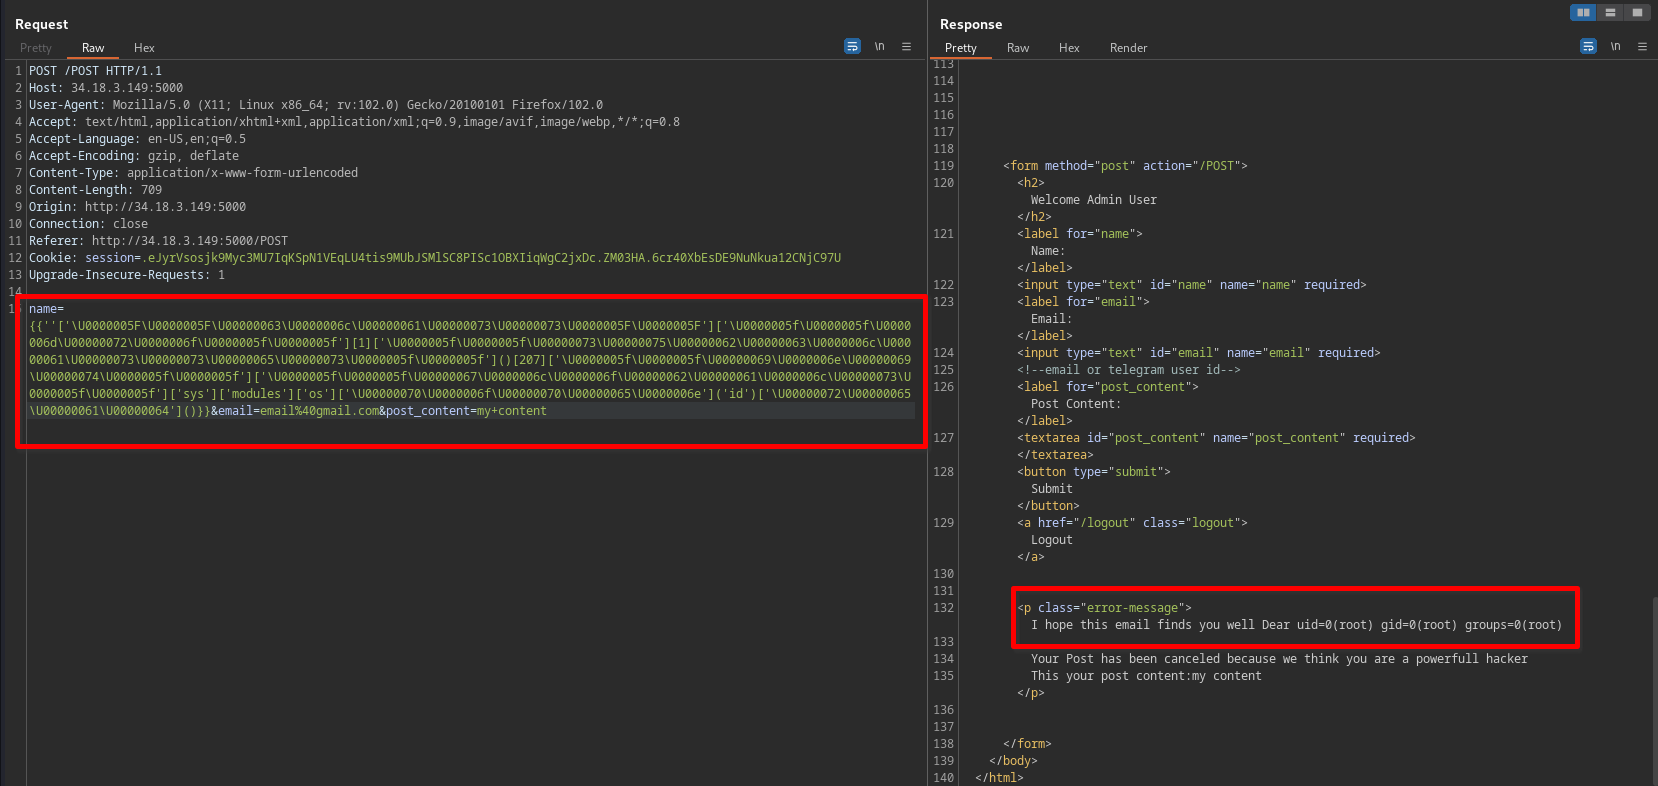This screenshot has width=1658, height=786.
Task: Click the Upgrade-Insecure-Requests header
Action: pos(127,275)
